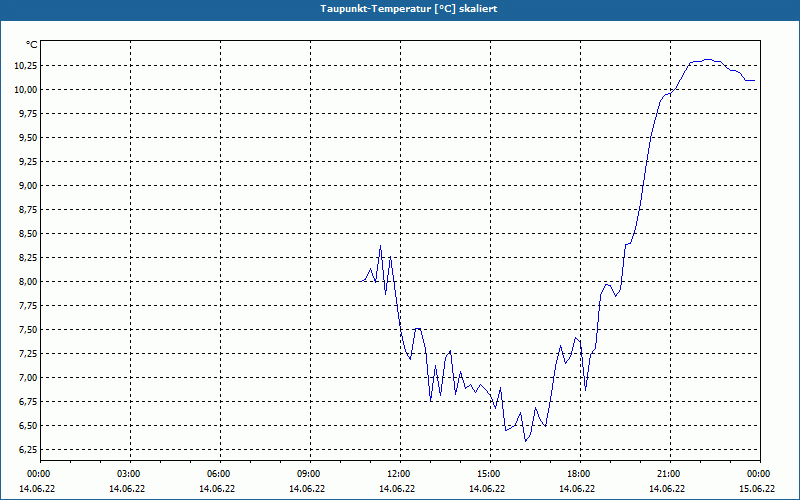Select the 18:00 x-axis time label
Image resolution: width=800 pixels, height=500 pixels.
[x=579, y=474]
